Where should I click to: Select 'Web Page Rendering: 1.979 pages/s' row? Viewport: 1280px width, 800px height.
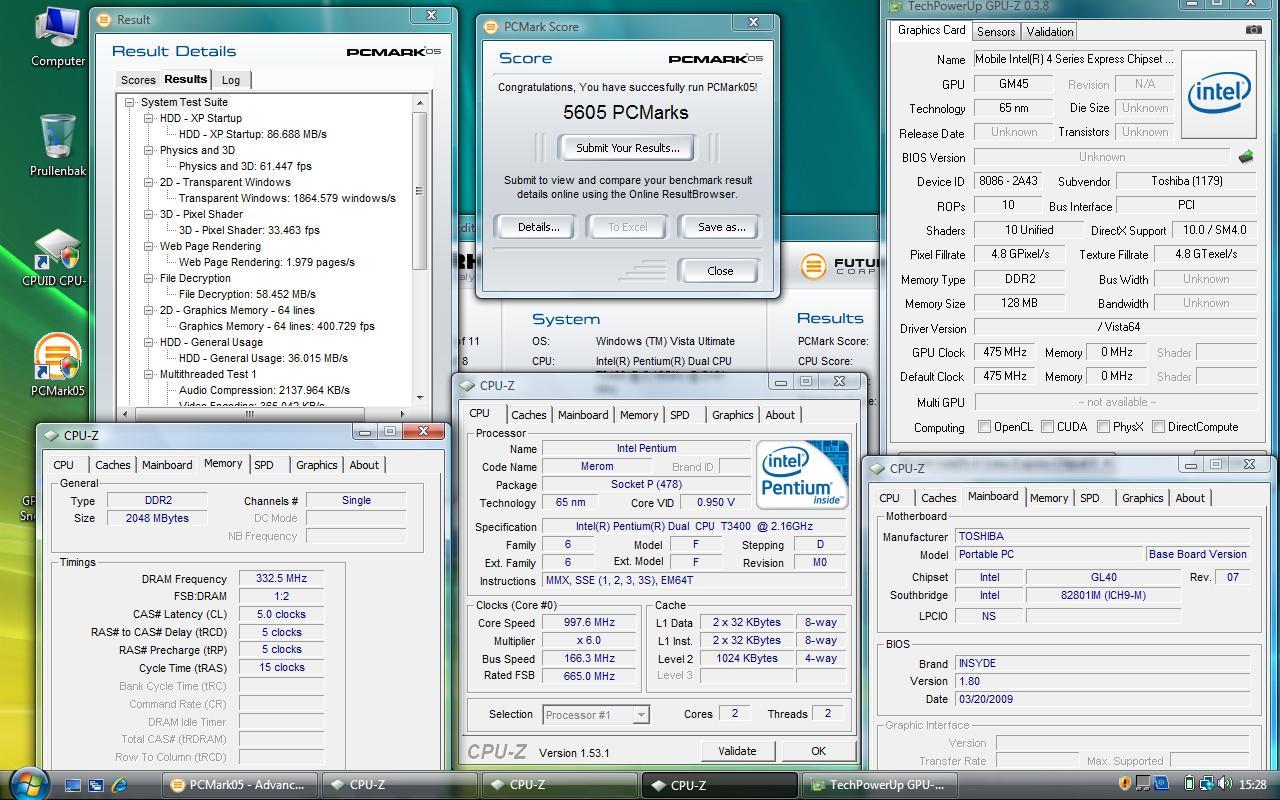267,262
